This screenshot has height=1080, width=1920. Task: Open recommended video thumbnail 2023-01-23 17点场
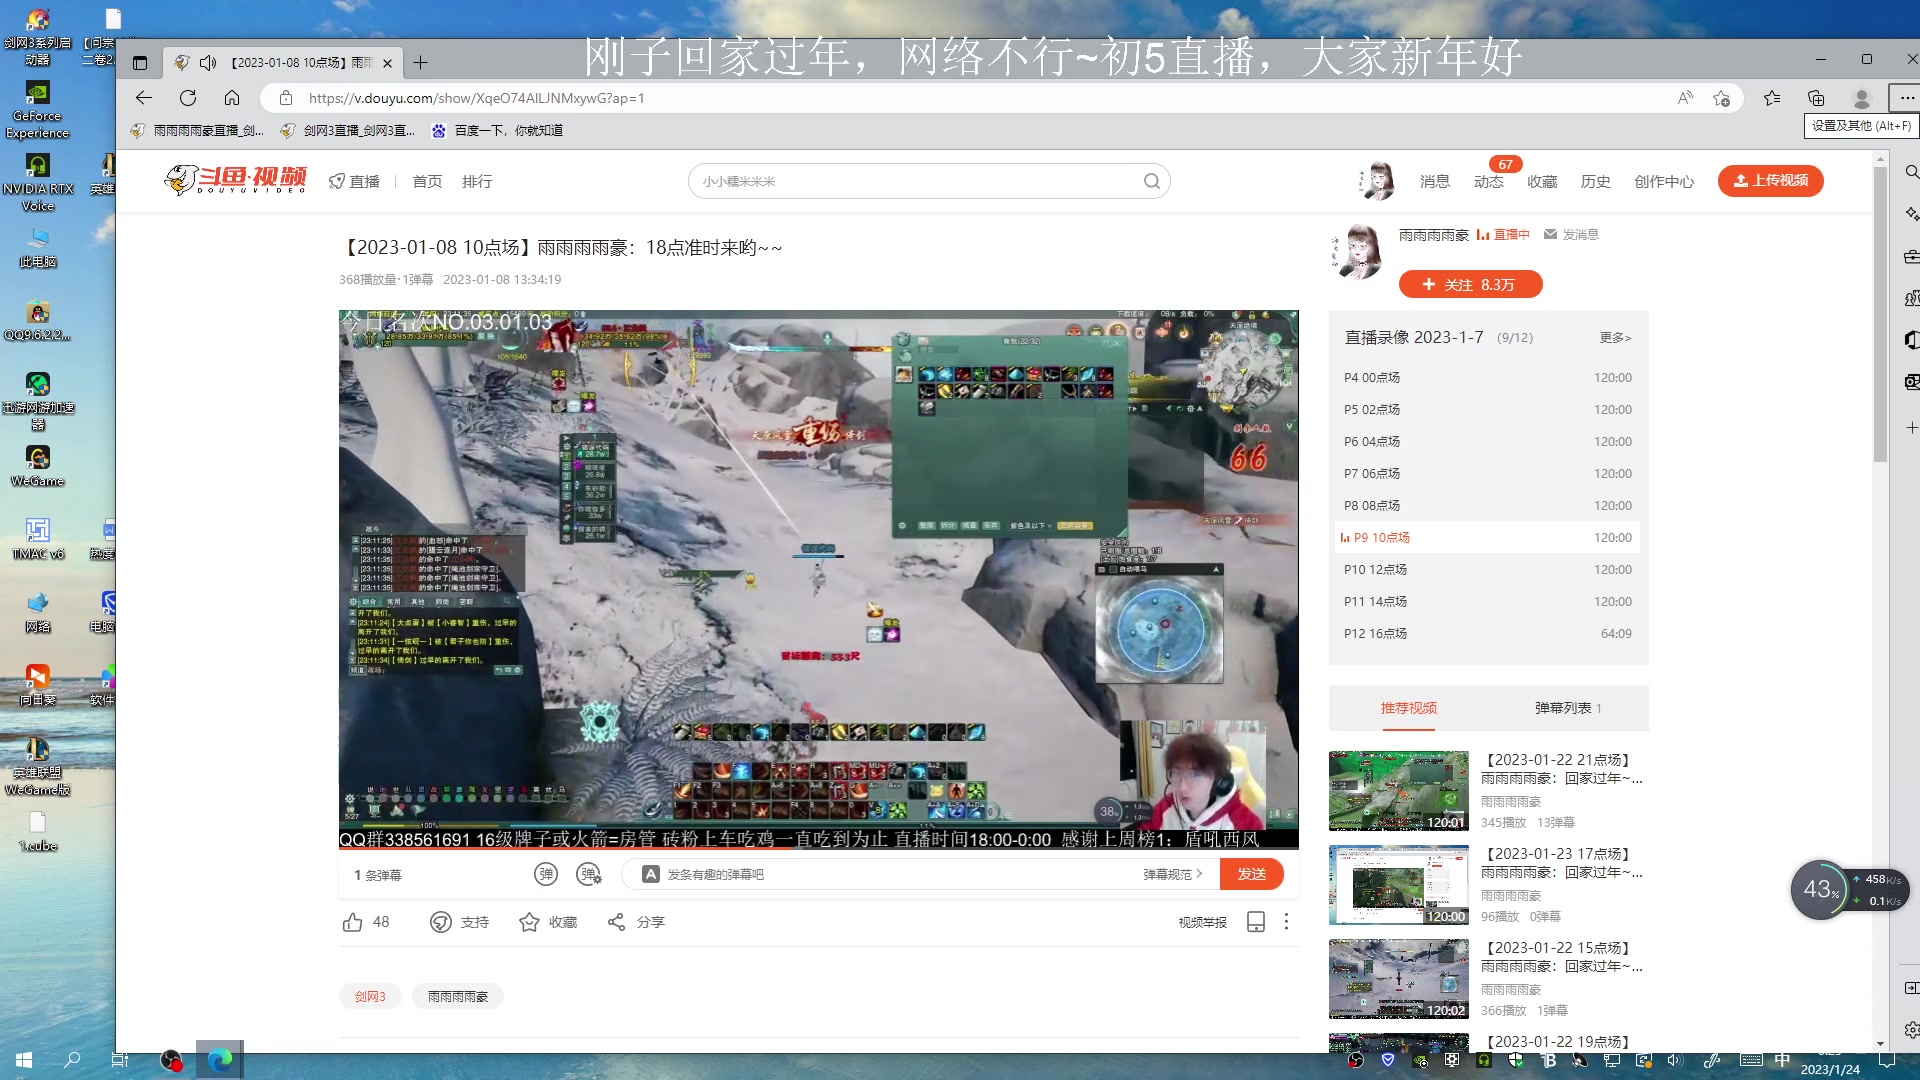[1399, 885]
